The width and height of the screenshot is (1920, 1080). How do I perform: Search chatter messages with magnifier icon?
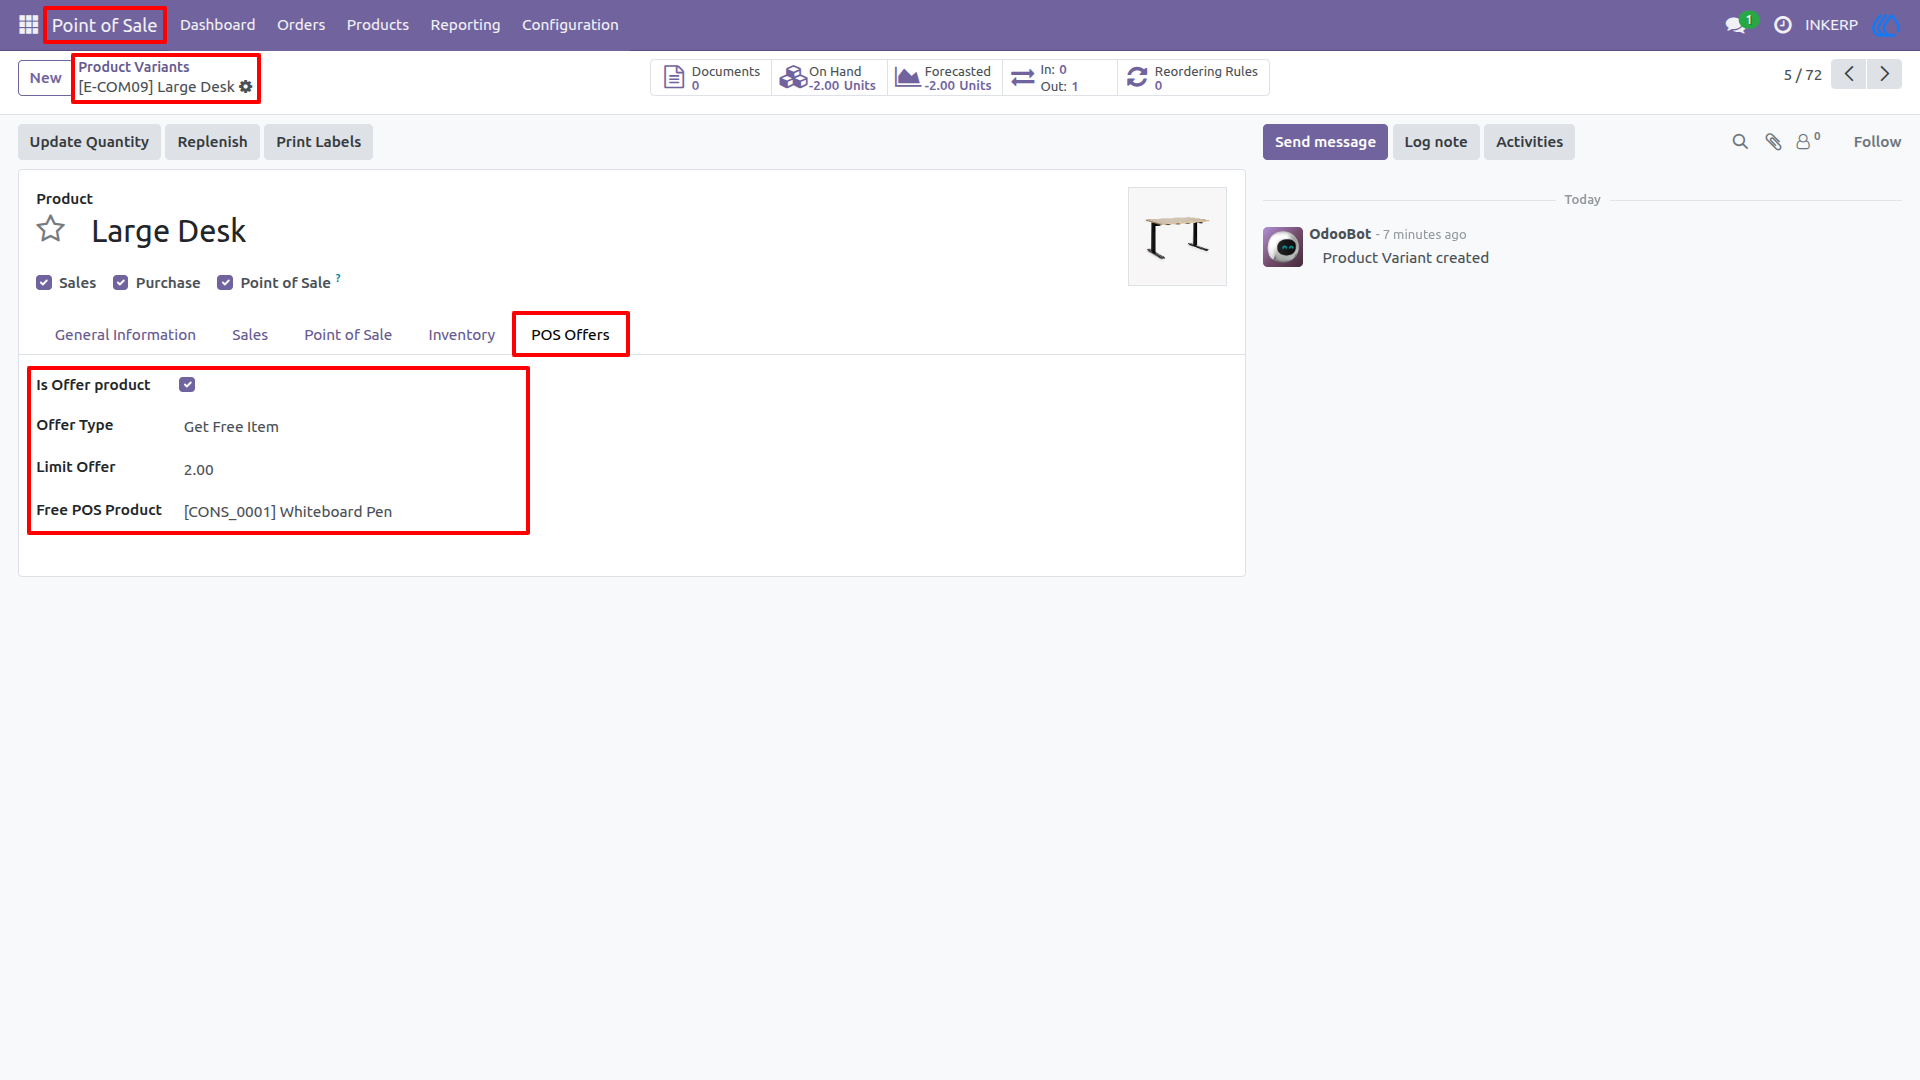pos(1740,142)
